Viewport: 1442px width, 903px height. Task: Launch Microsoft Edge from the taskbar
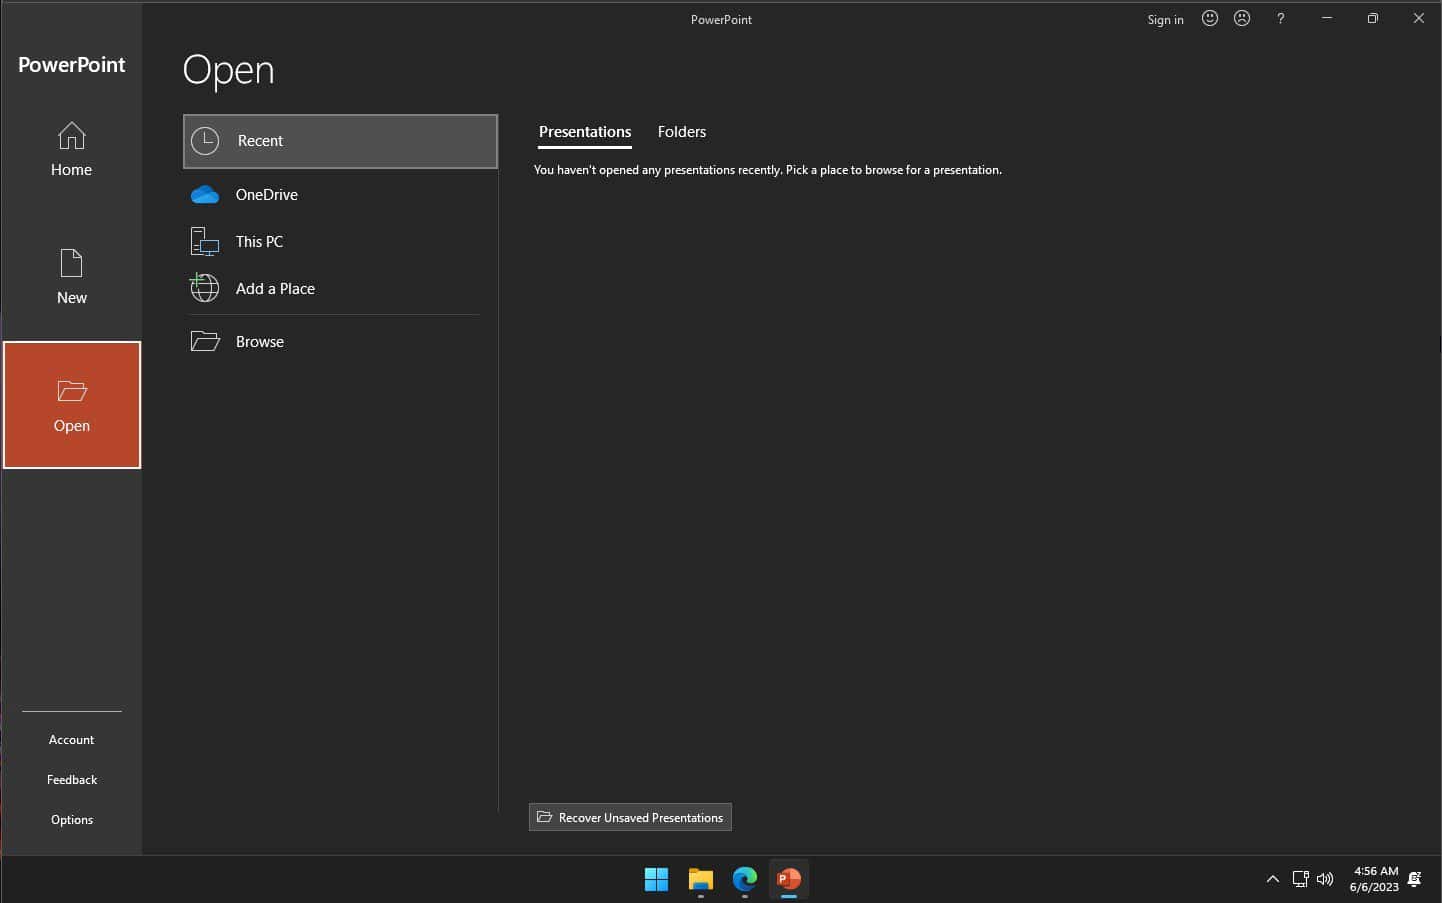pyautogui.click(x=744, y=879)
